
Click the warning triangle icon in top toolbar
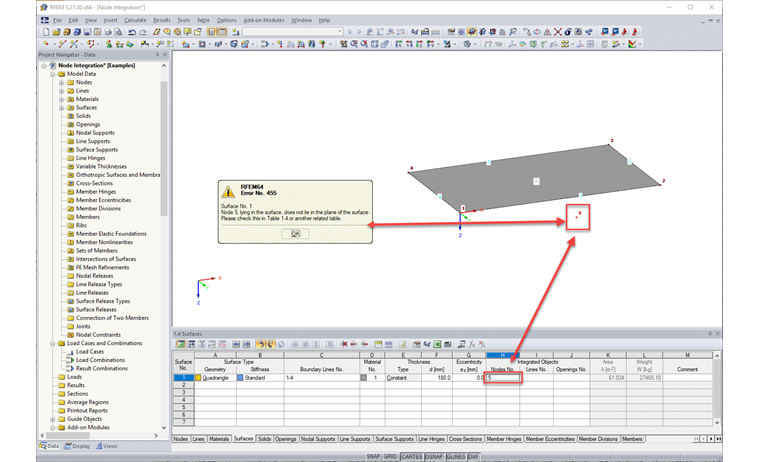(547, 32)
